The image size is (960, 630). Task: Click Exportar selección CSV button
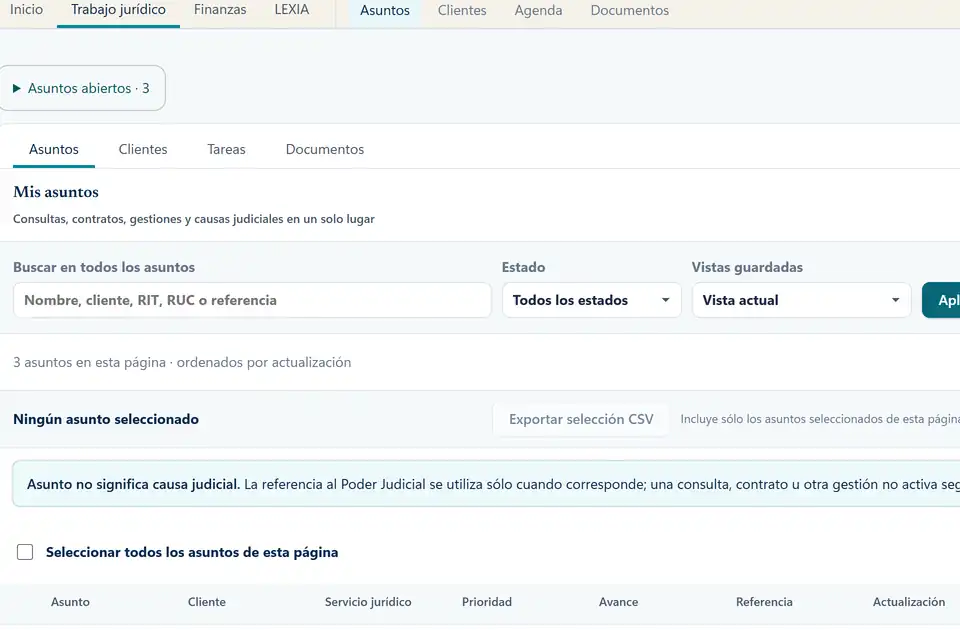tap(581, 419)
